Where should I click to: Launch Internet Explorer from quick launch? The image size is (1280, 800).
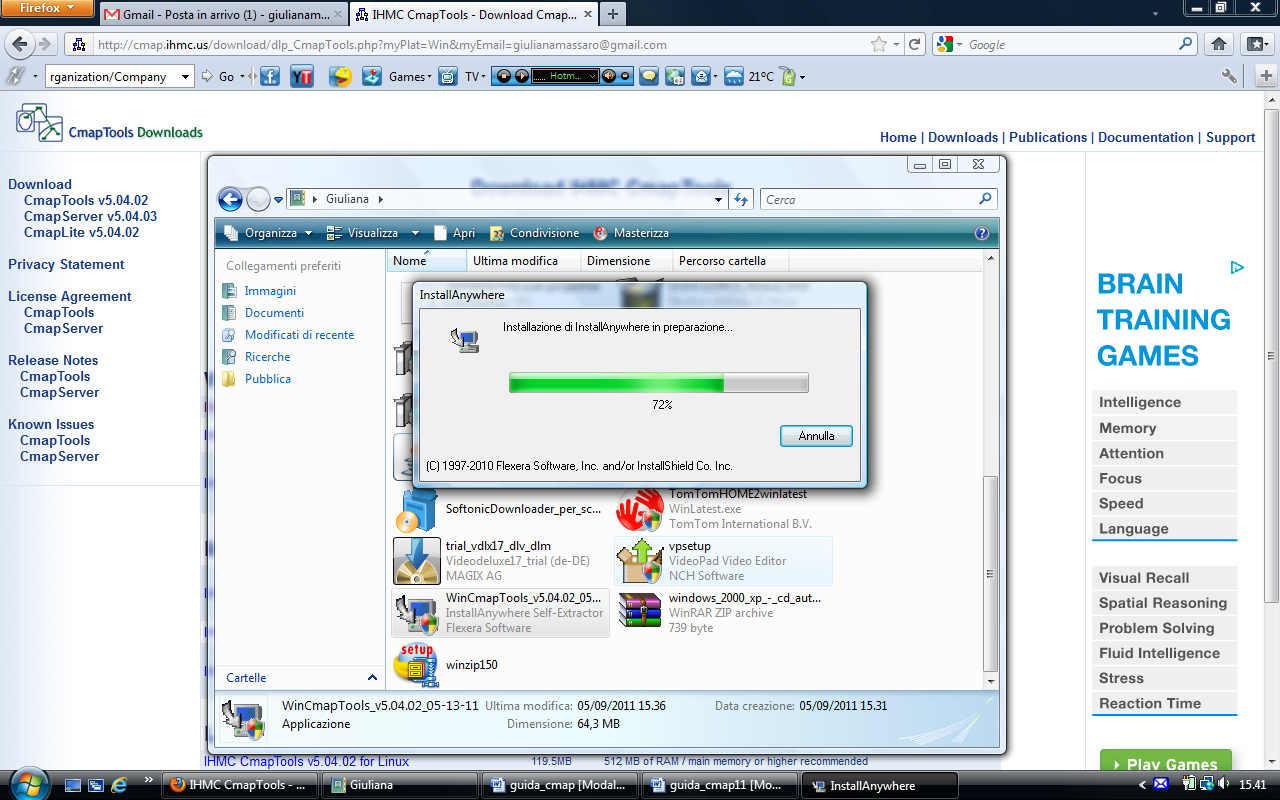point(120,785)
